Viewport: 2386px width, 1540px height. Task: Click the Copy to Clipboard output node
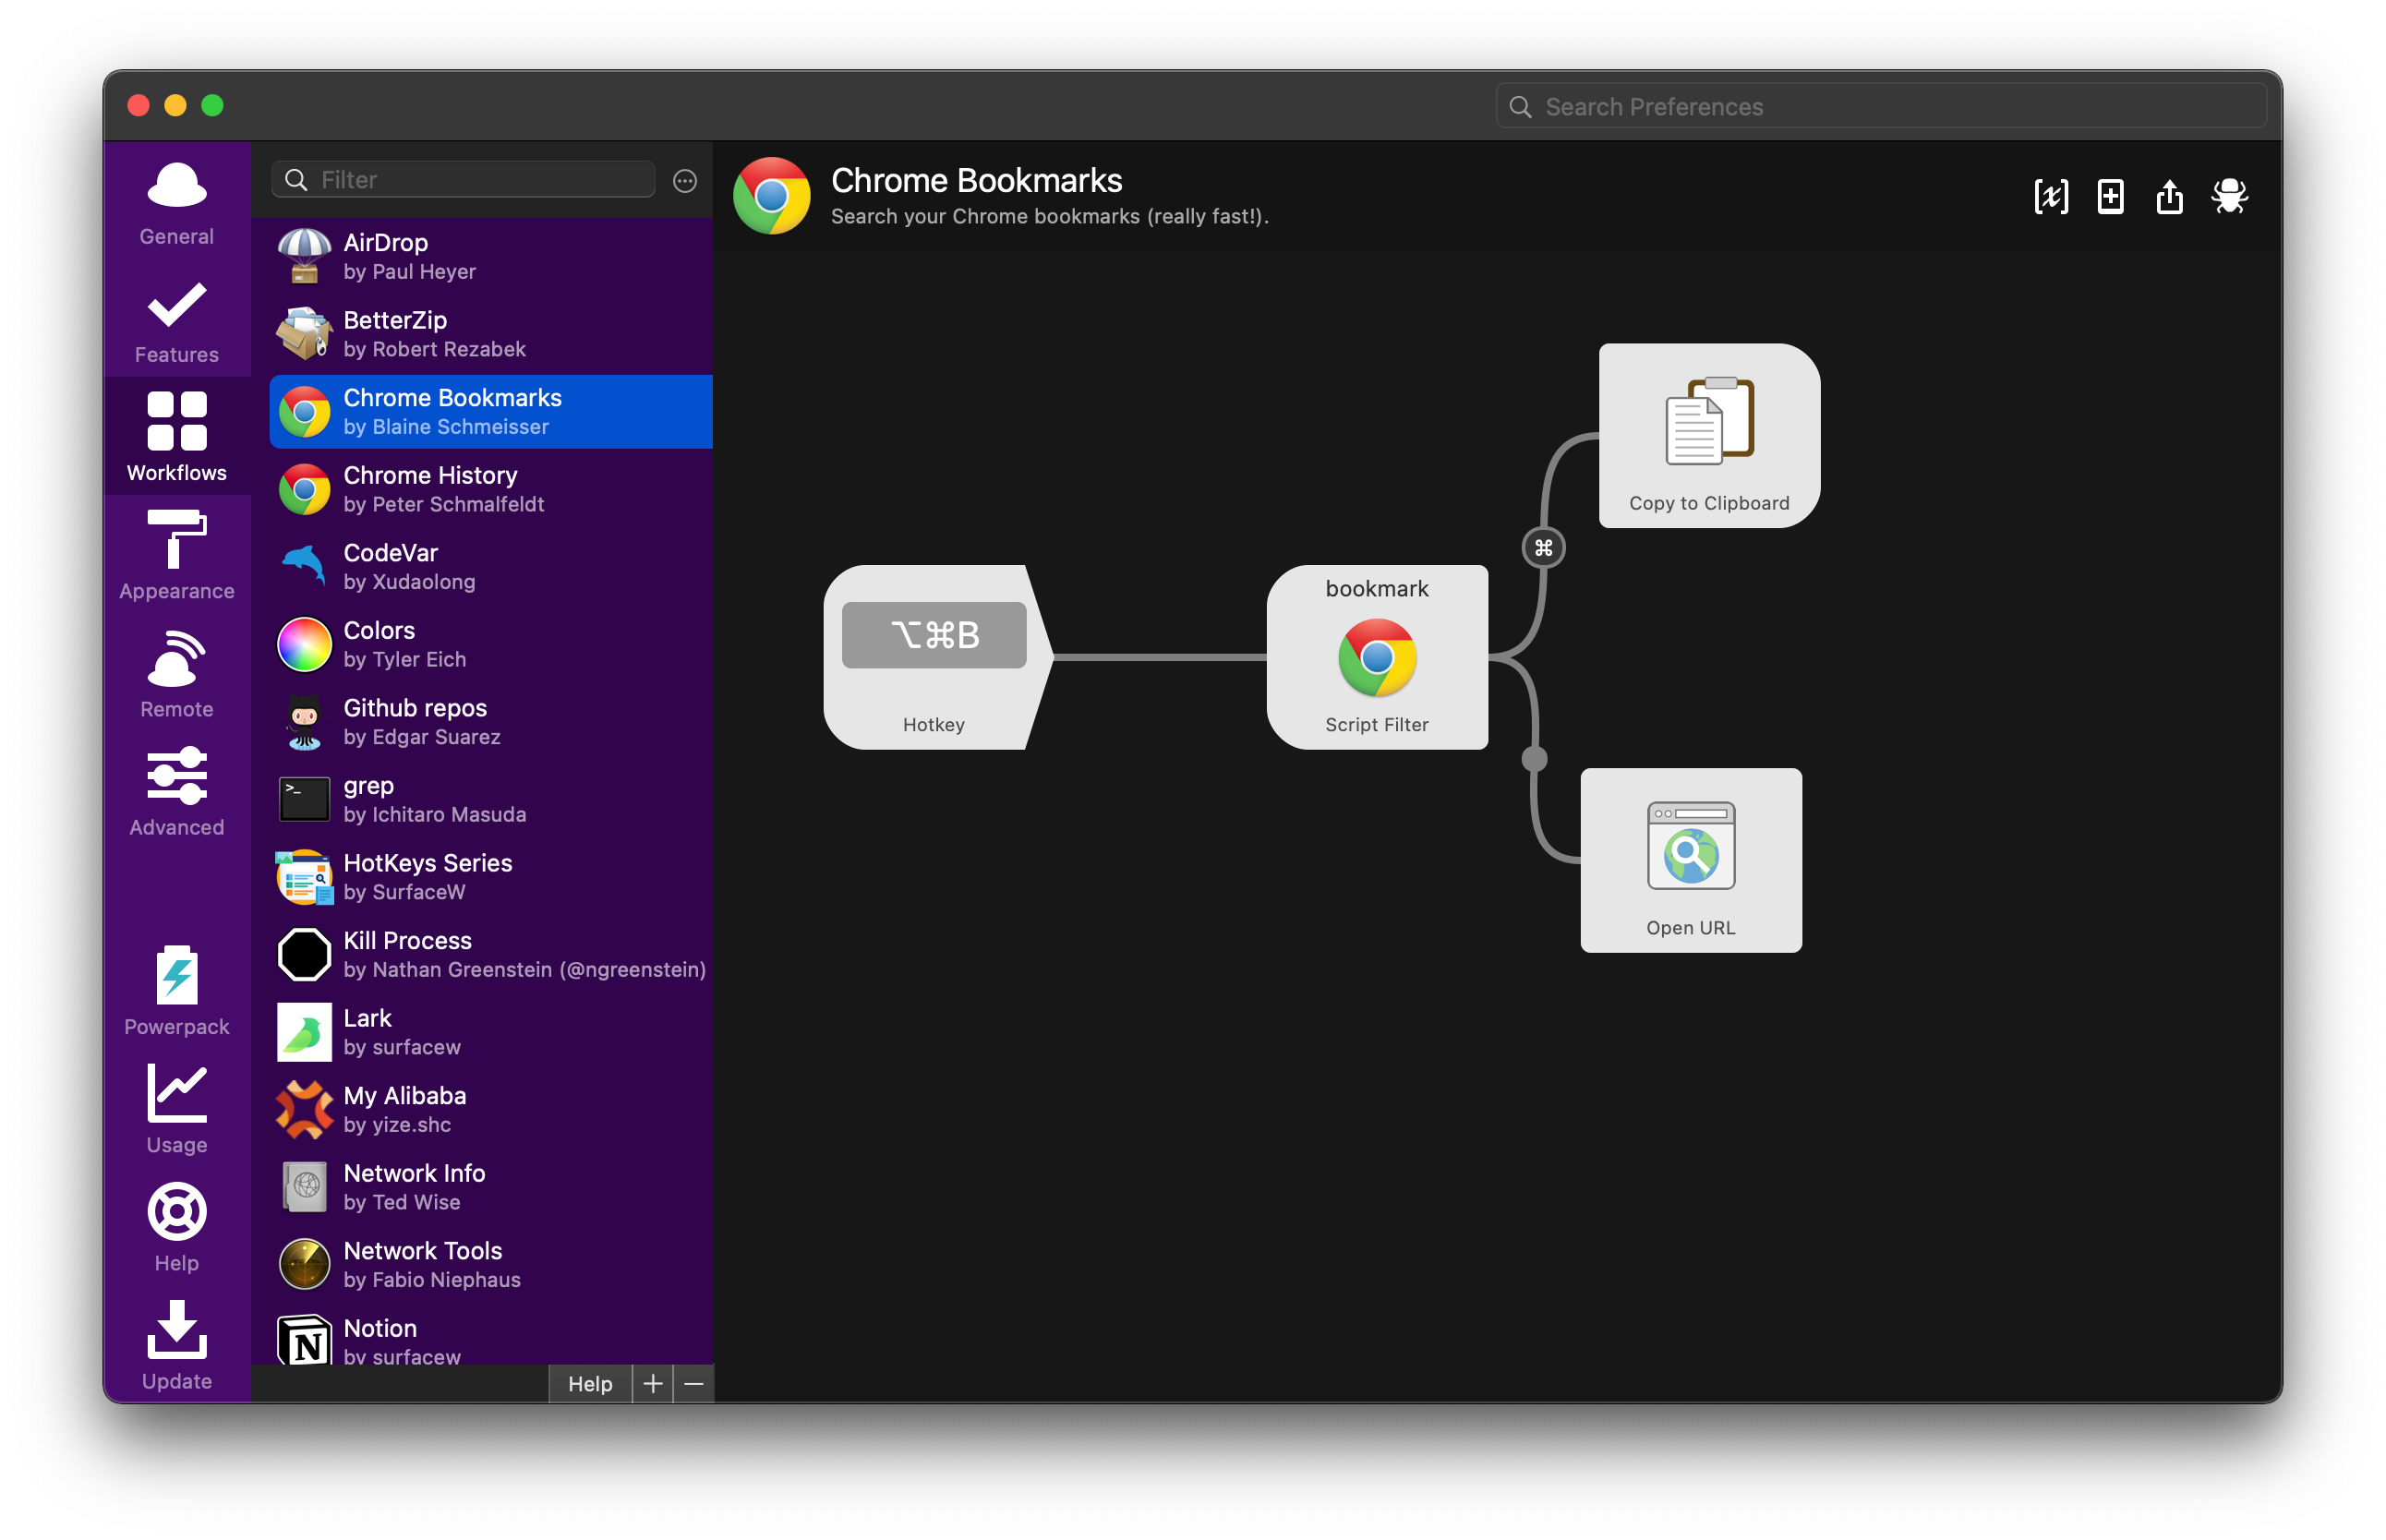click(x=1709, y=436)
